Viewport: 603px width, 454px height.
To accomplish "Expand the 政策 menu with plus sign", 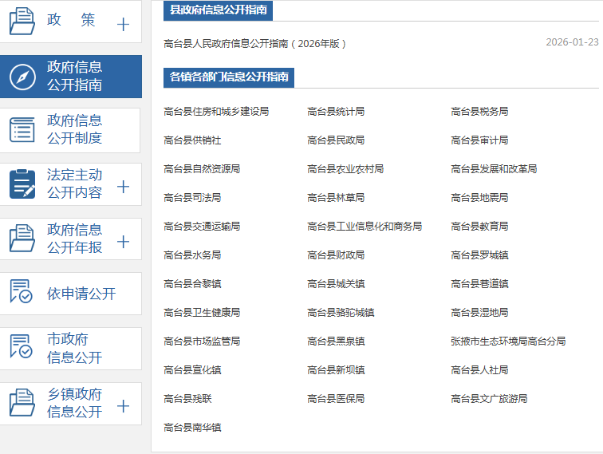I will 123,24.
